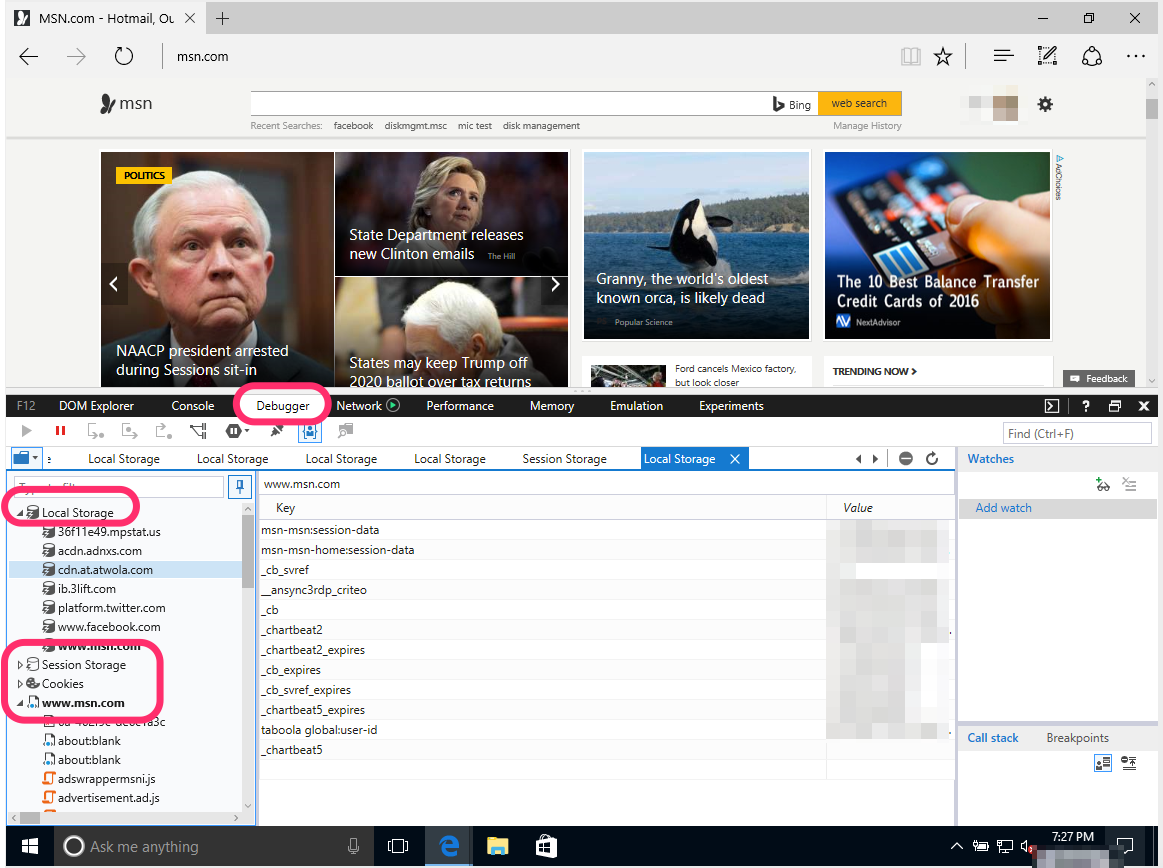Click the delete all watches icon
The width and height of the screenshot is (1163, 868).
pos(1129,484)
